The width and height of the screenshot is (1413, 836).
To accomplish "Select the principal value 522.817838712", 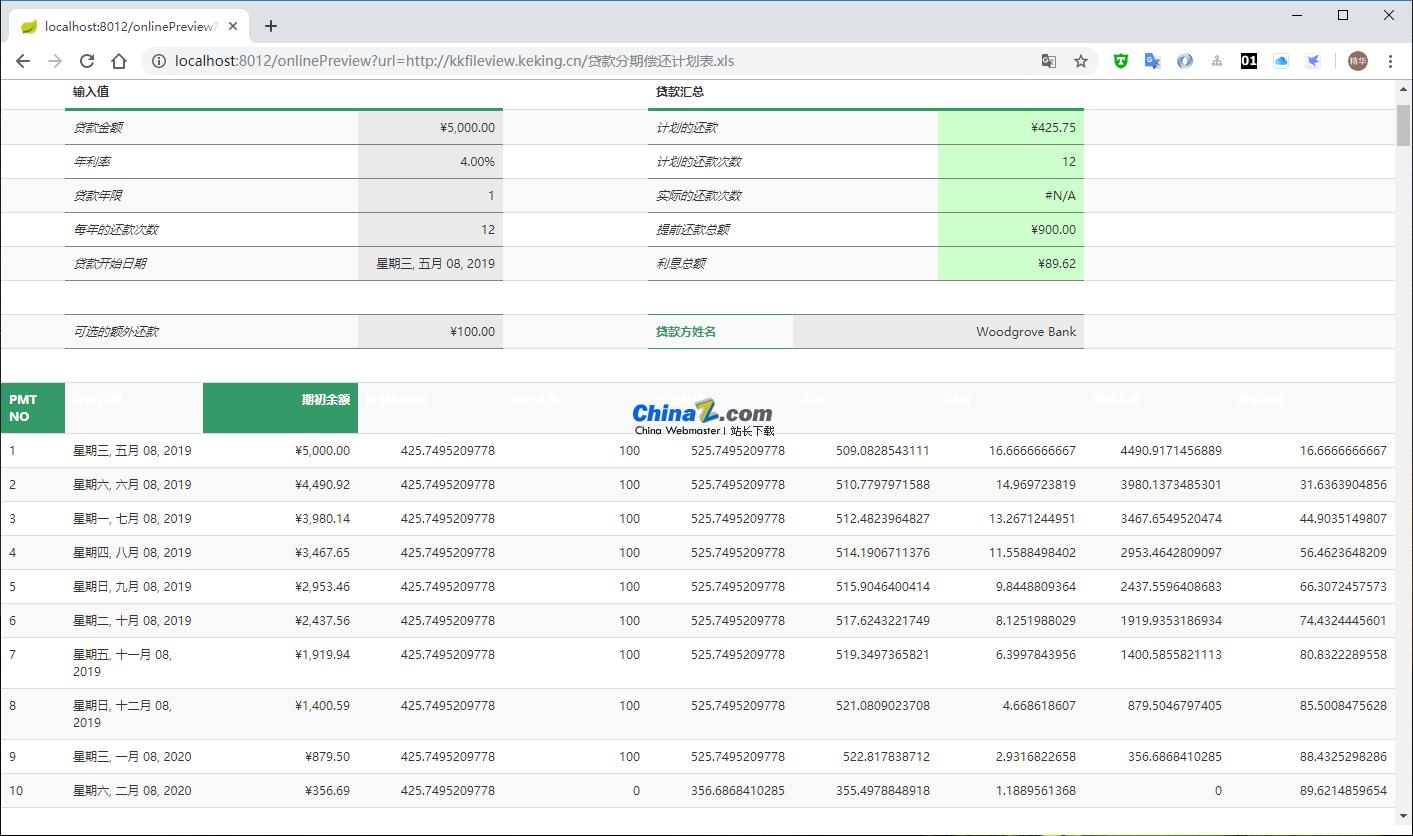I will click(x=886, y=757).
